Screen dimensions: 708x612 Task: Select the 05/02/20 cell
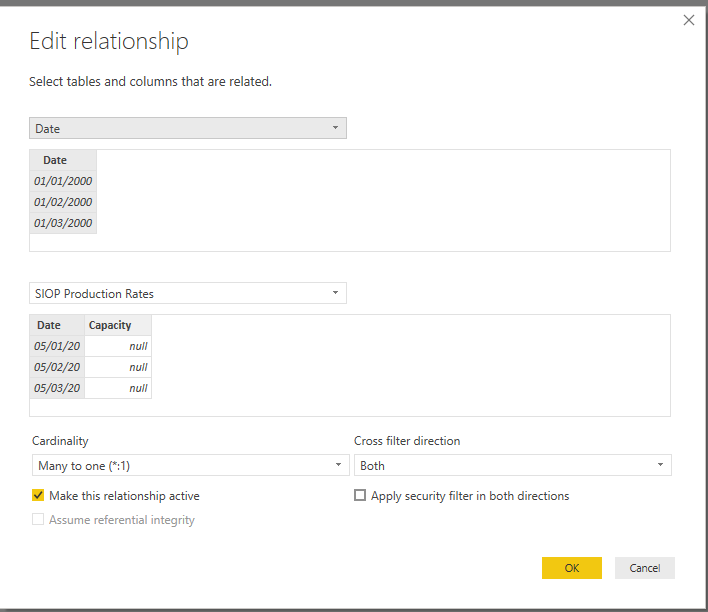point(57,367)
